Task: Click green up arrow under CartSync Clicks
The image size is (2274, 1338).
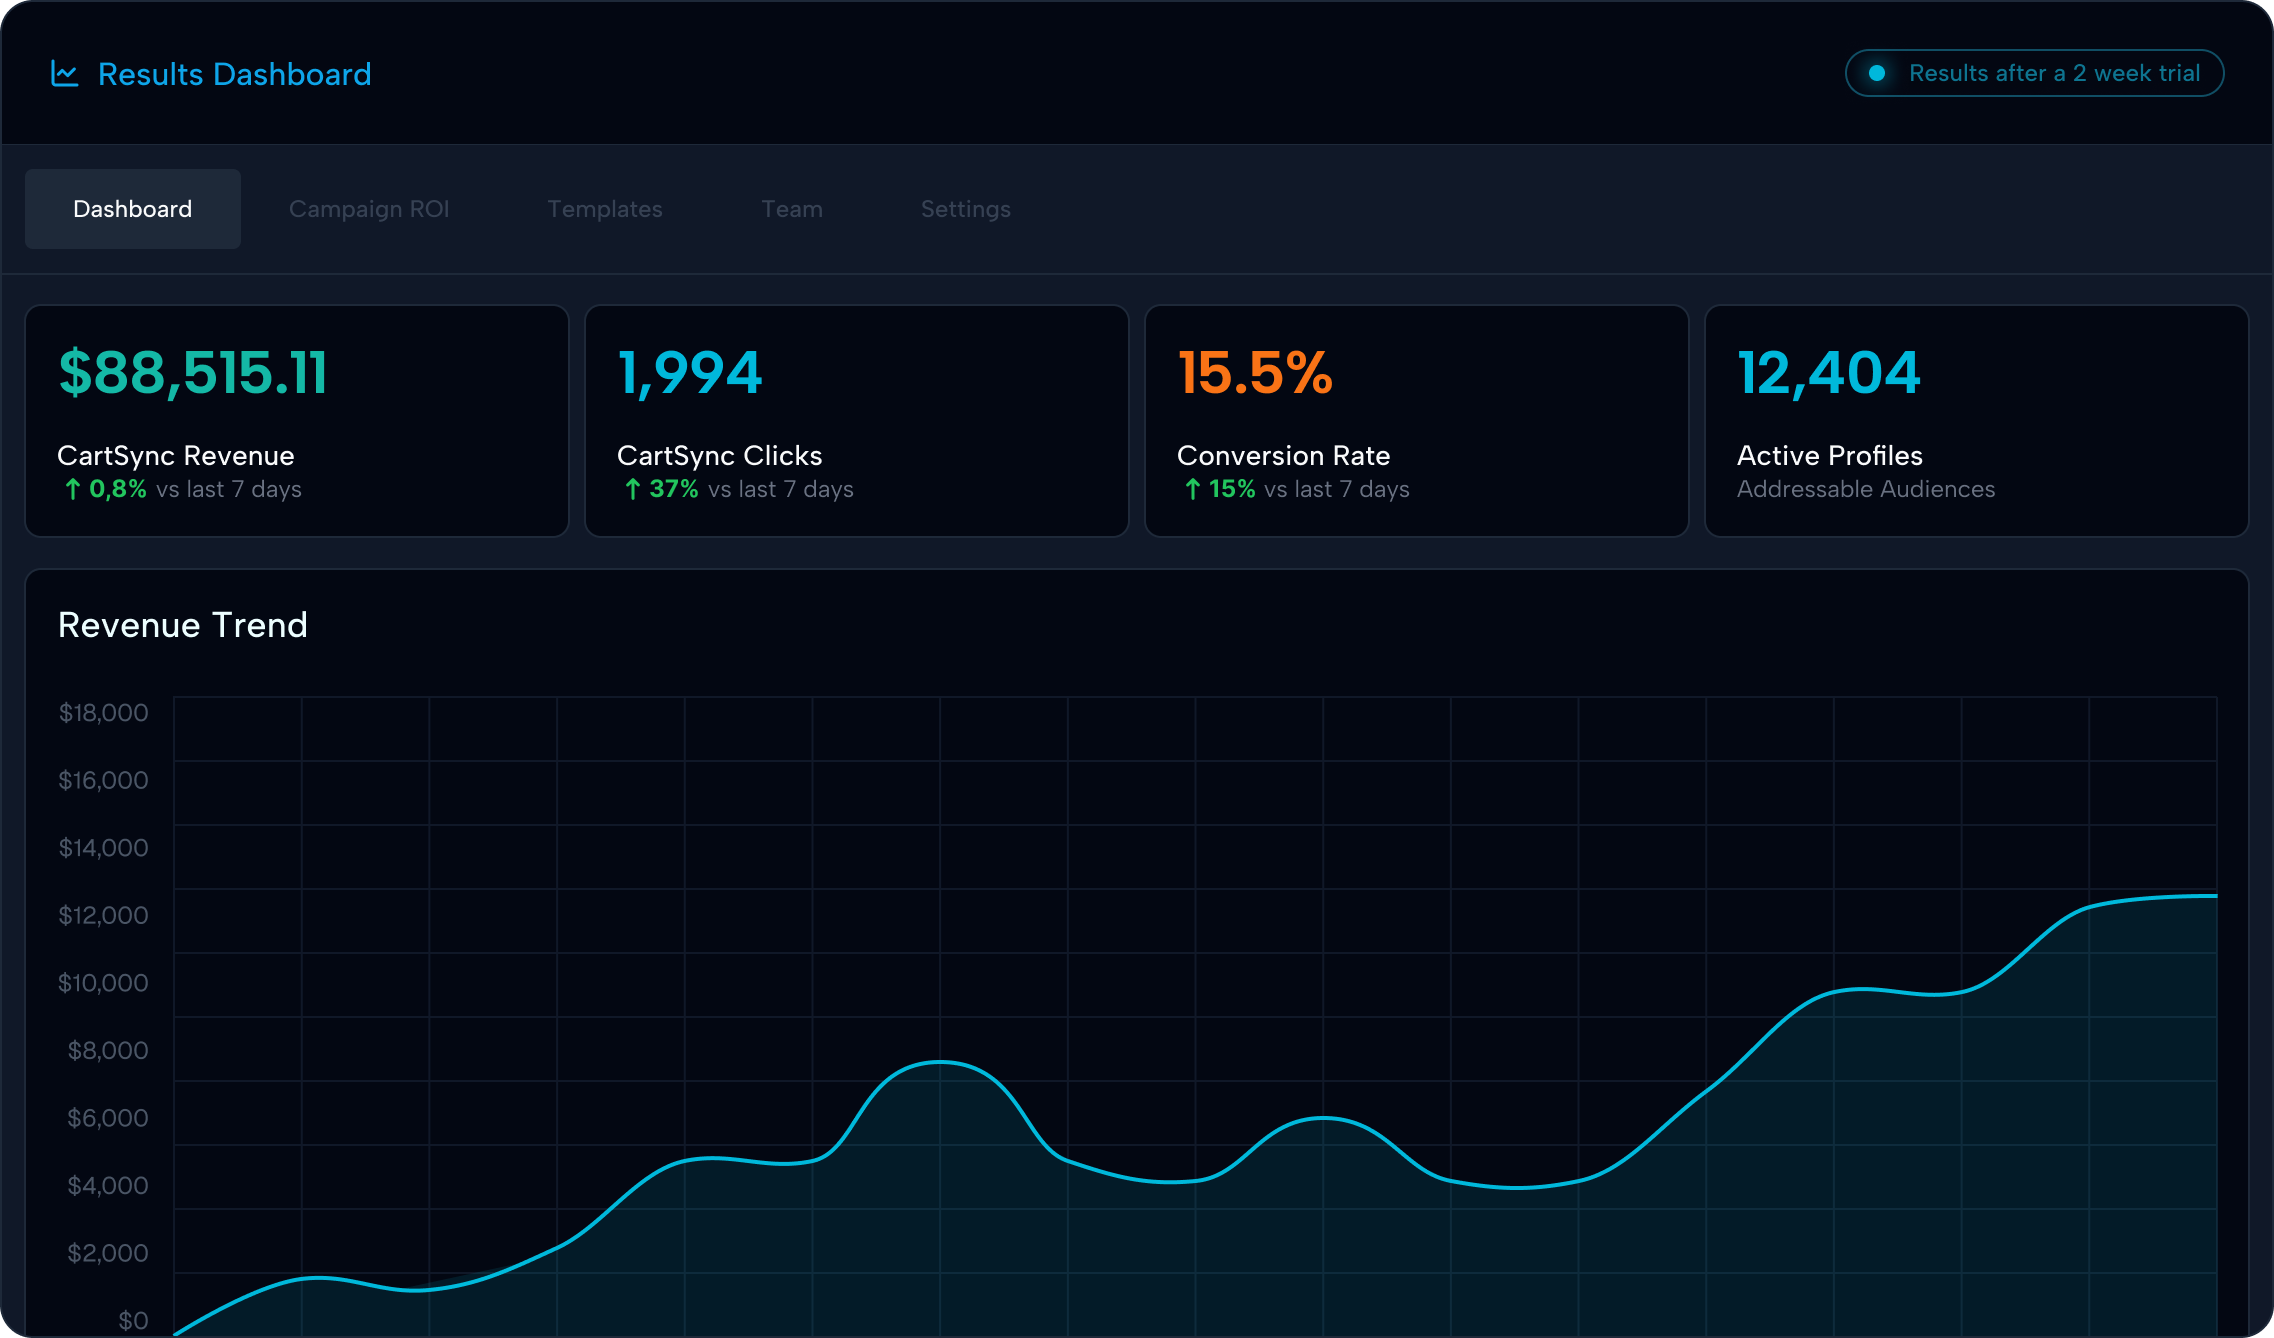Action: point(632,489)
